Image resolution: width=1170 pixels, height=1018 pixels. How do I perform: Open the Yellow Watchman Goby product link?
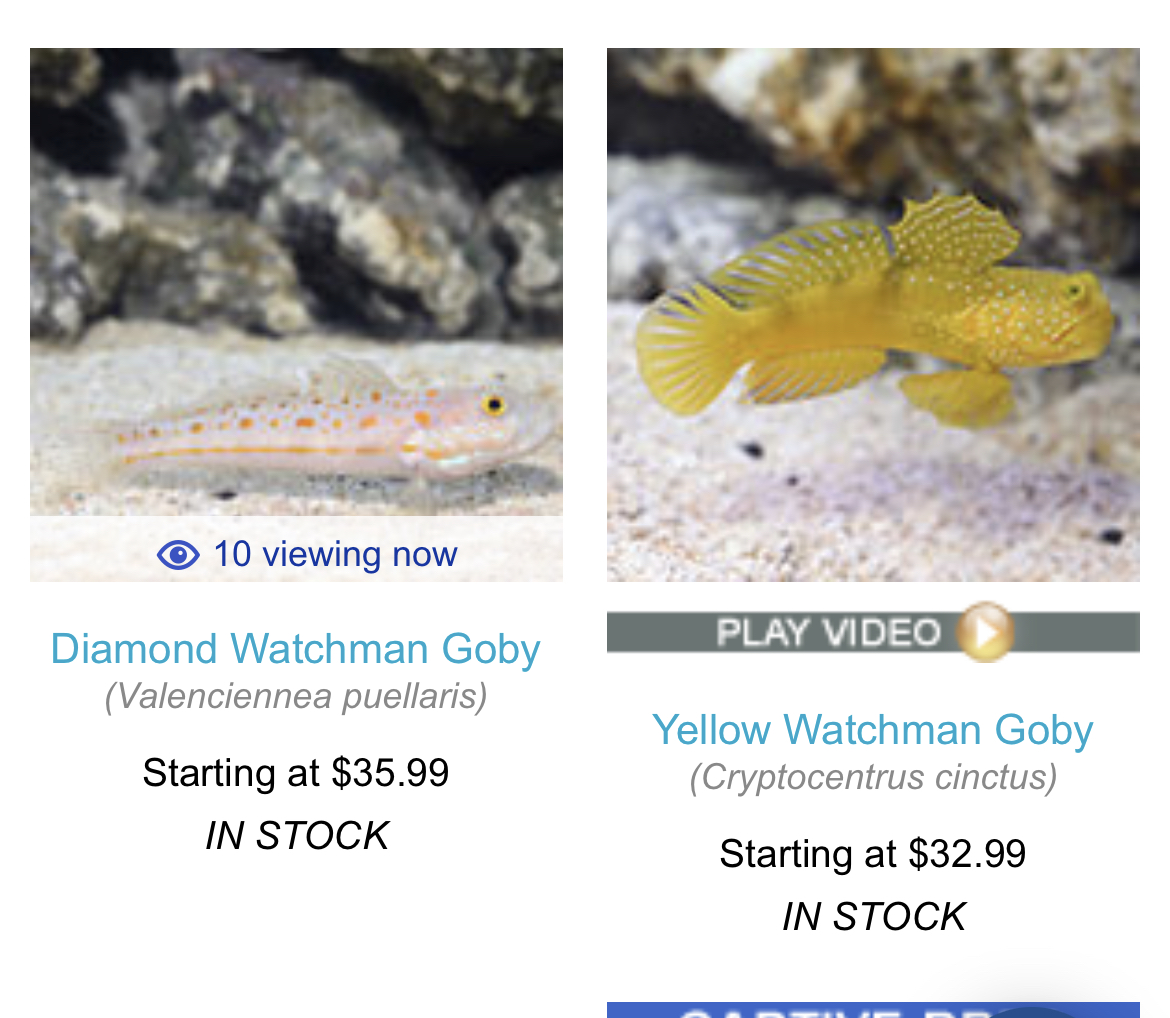[872, 730]
